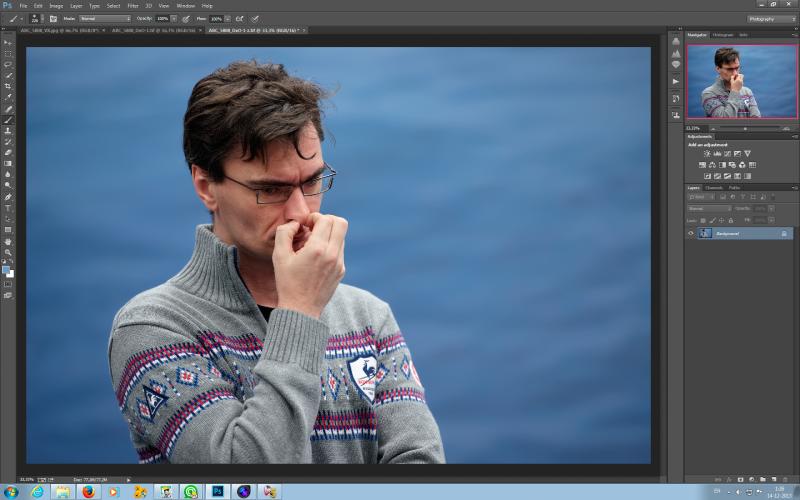Open Firefox from the taskbar
Viewport: 800px width, 500px height.
pyautogui.click(x=88, y=492)
